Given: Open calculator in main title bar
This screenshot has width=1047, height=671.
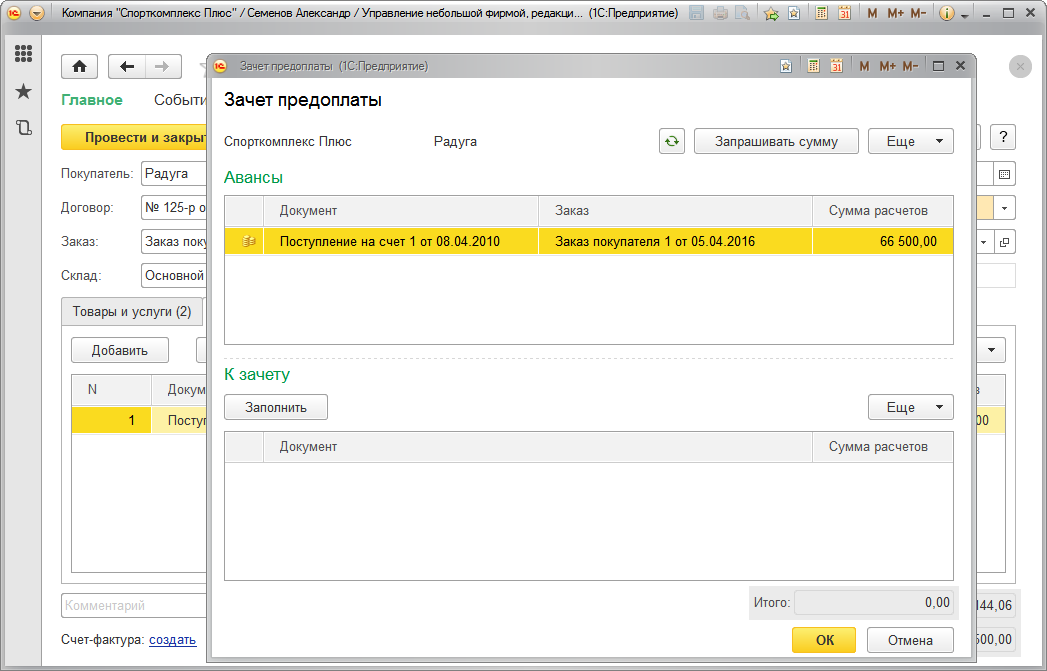Looking at the screenshot, I should point(822,13).
